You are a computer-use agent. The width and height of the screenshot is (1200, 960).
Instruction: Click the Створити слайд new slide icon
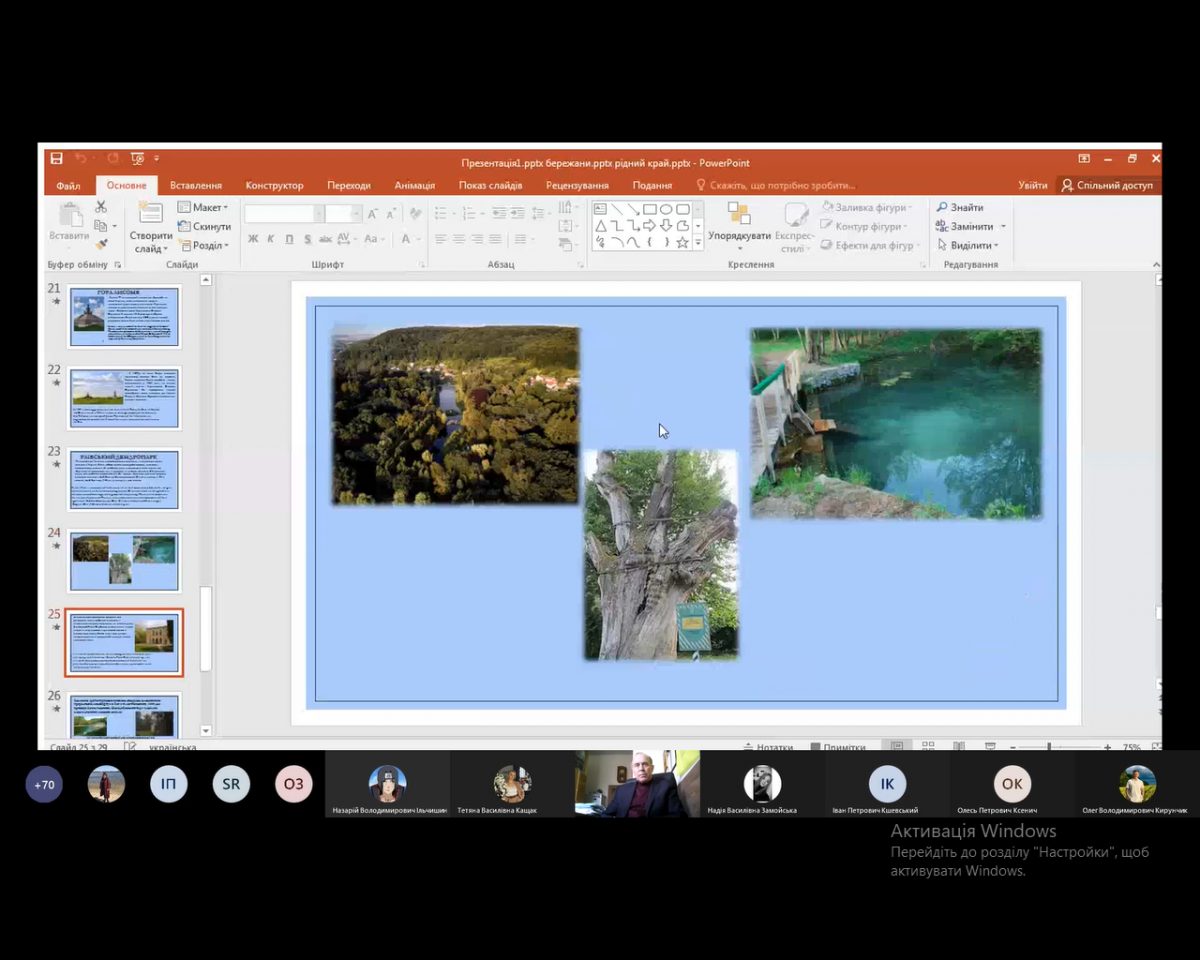pos(150,213)
